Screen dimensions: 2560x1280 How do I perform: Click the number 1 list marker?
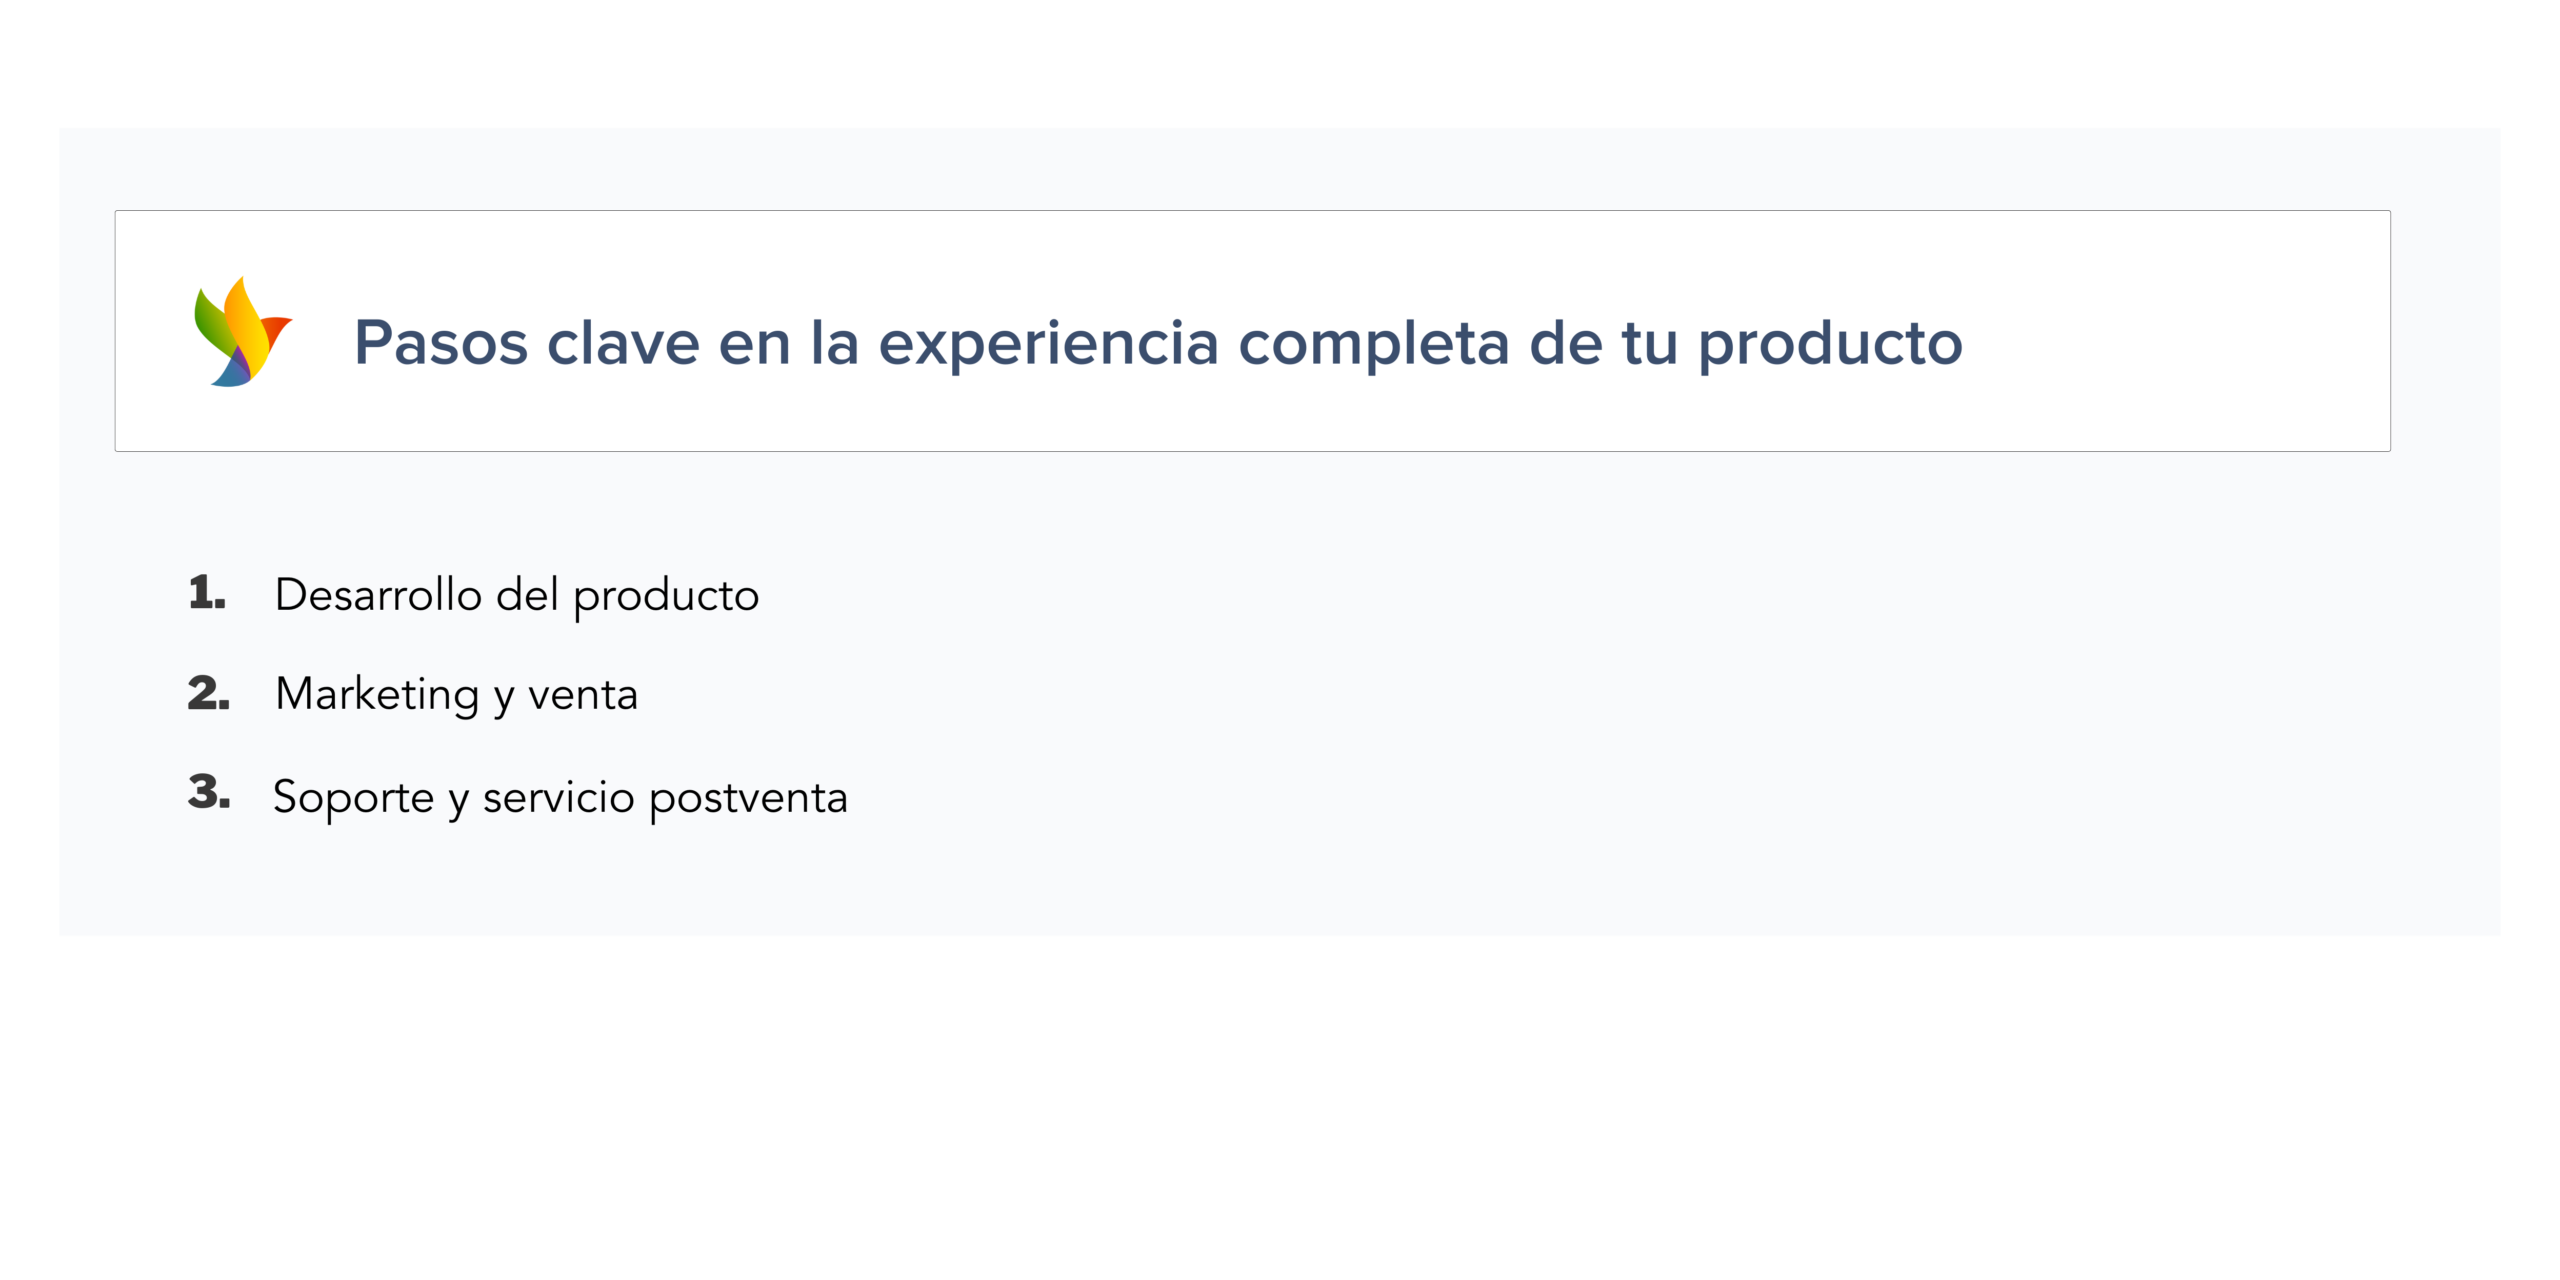[207, 593]
